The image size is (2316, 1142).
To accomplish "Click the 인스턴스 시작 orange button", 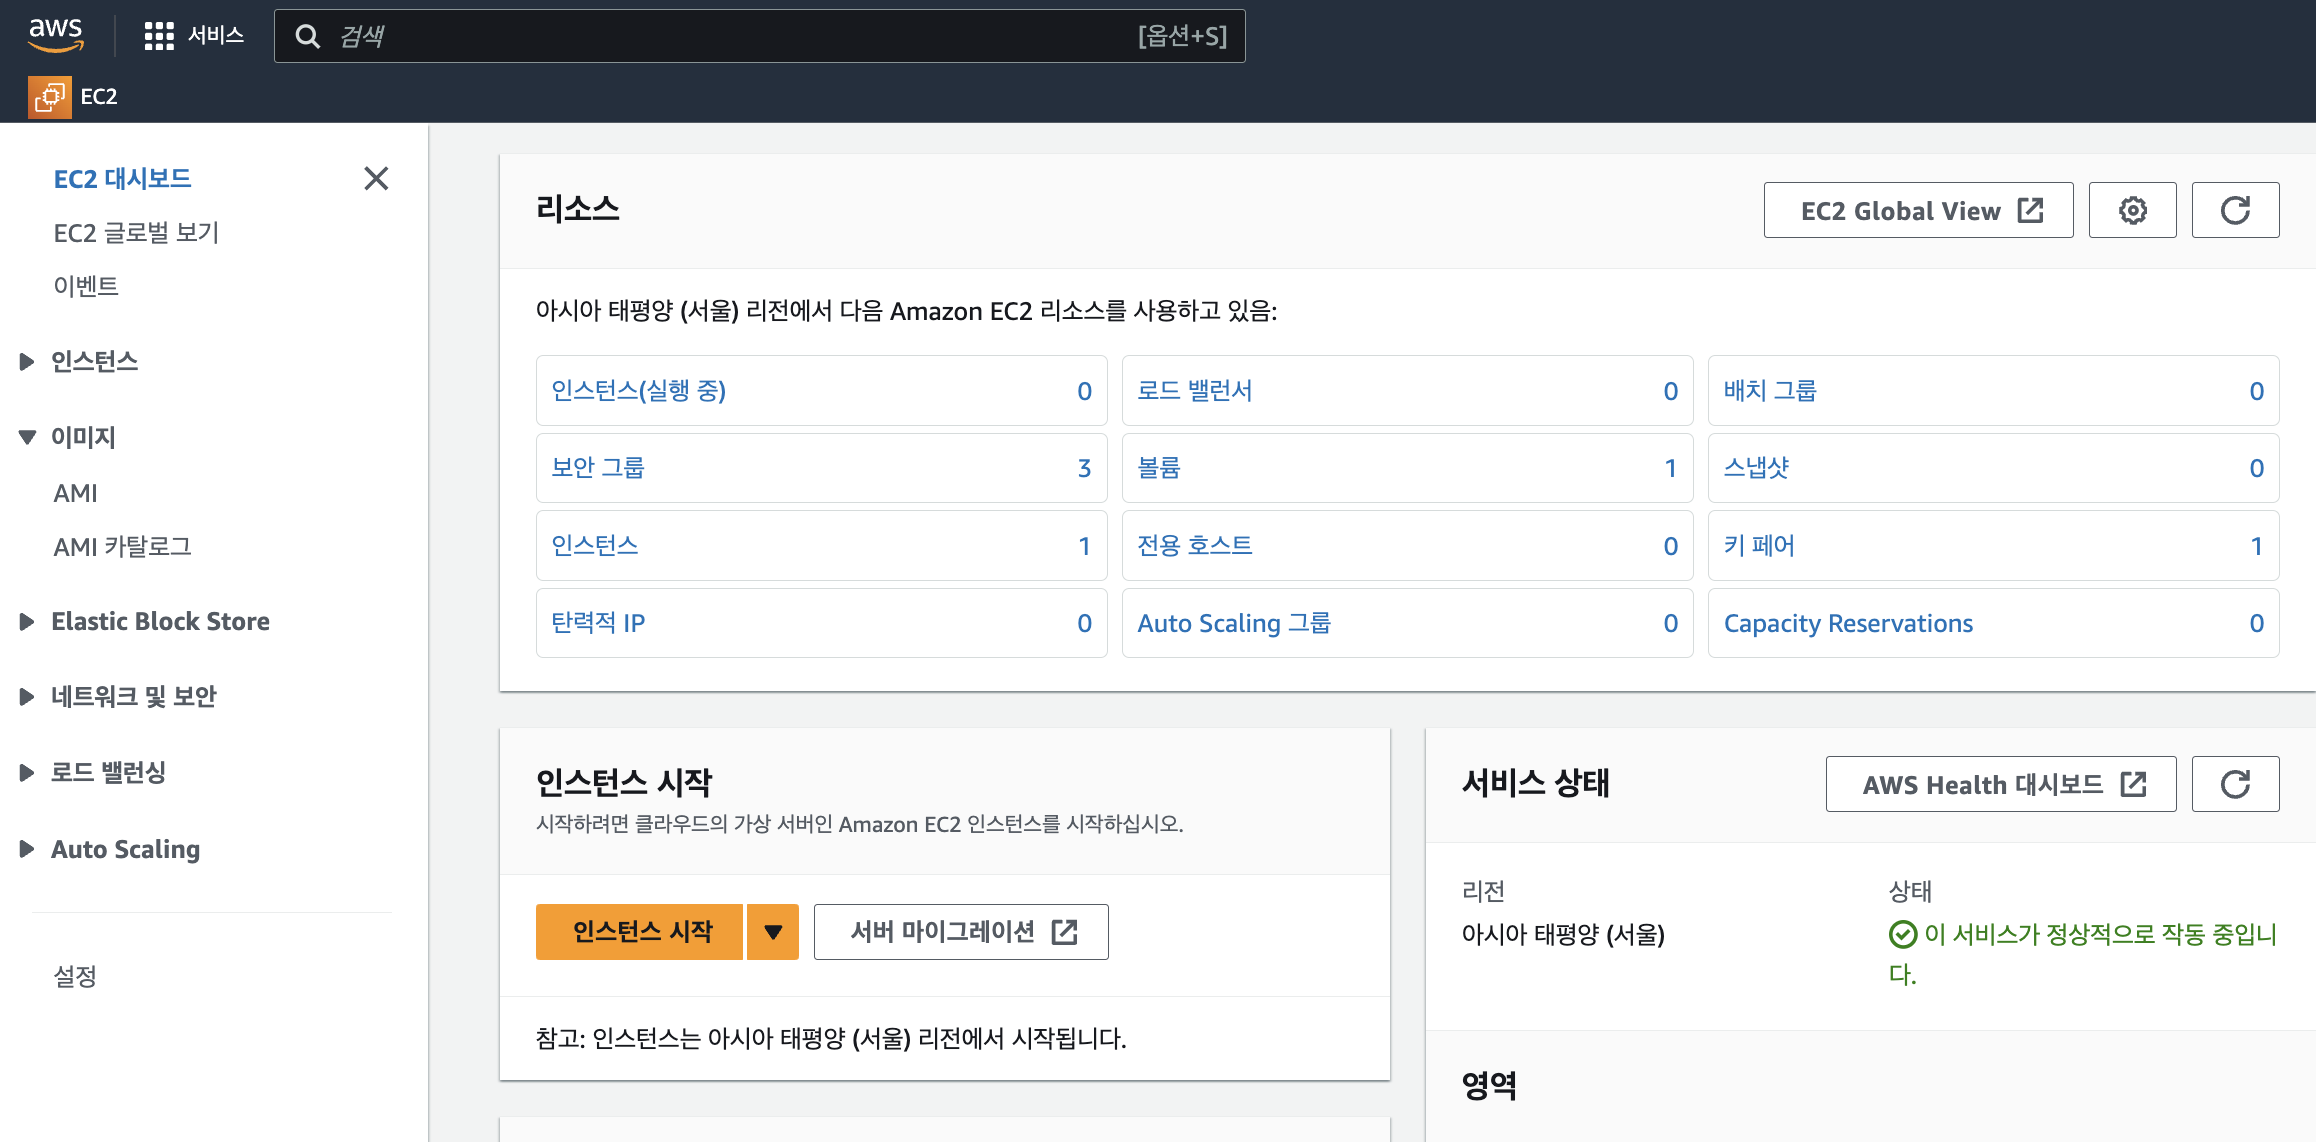I will point(640,932).
